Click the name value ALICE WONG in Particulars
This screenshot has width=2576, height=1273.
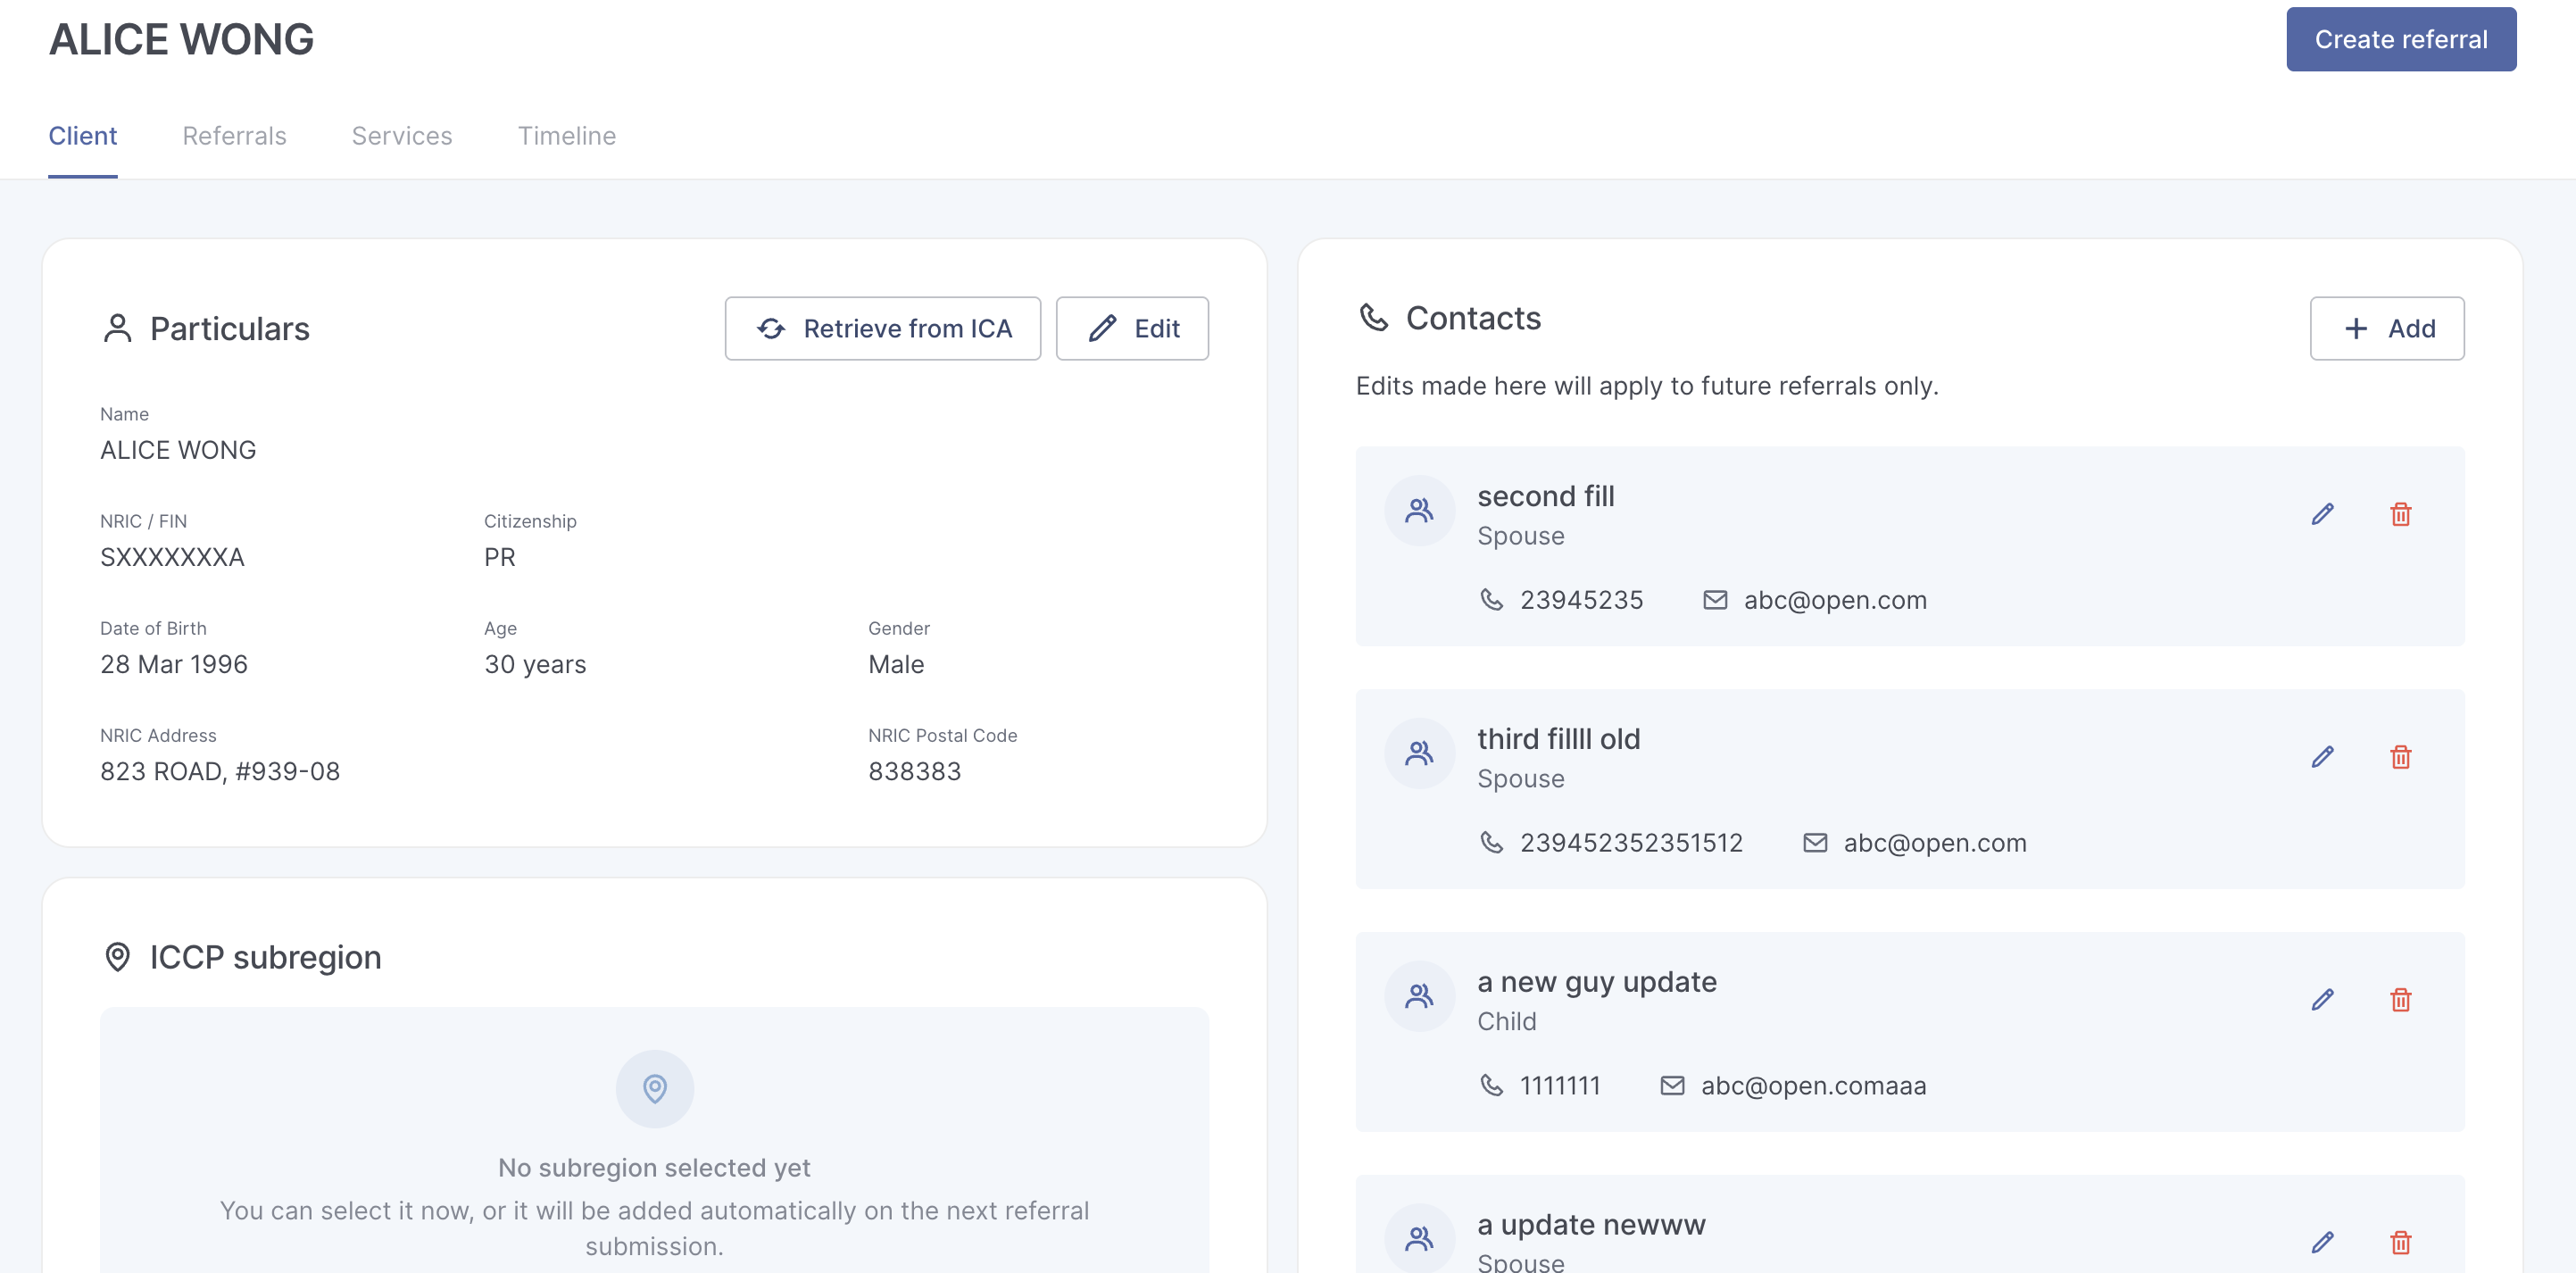coord(178,451)
